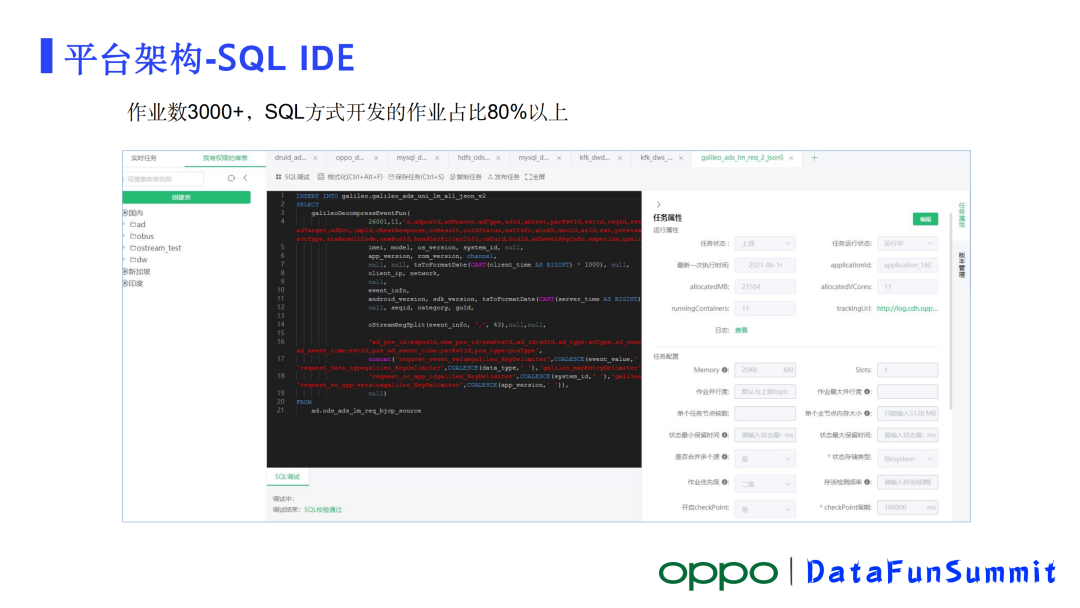This screenshot has height=608, width=1080.
Task: Click the properties panel vertical scrollbar
Action: (x=951, y=311)
